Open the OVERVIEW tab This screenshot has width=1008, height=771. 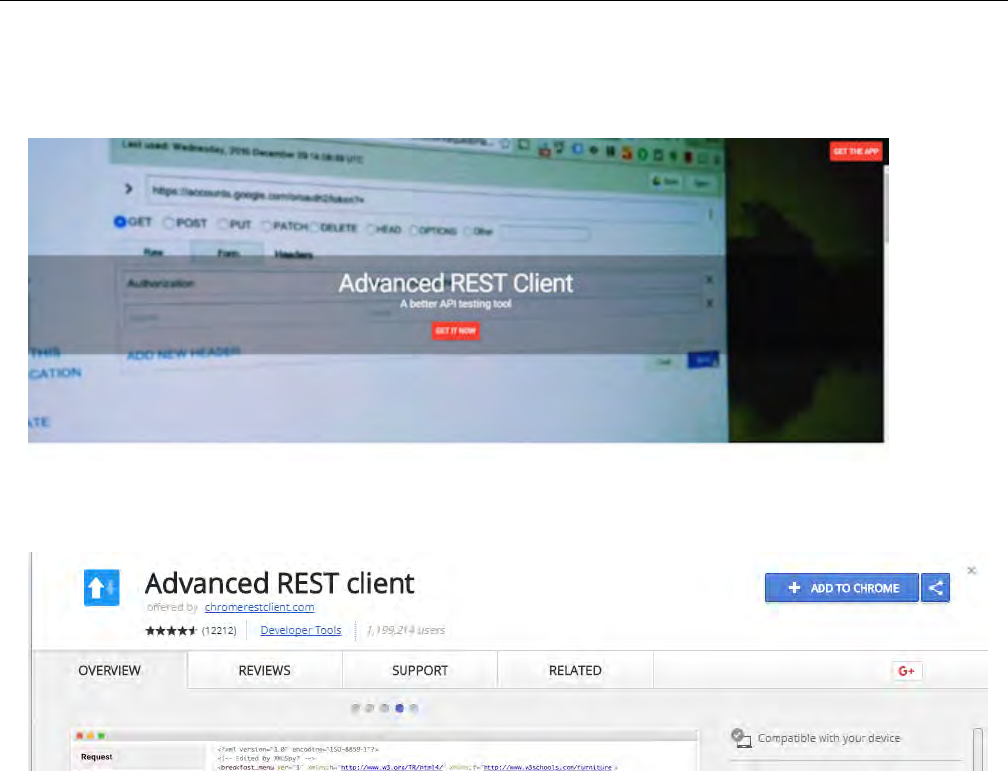click(109, 671)
